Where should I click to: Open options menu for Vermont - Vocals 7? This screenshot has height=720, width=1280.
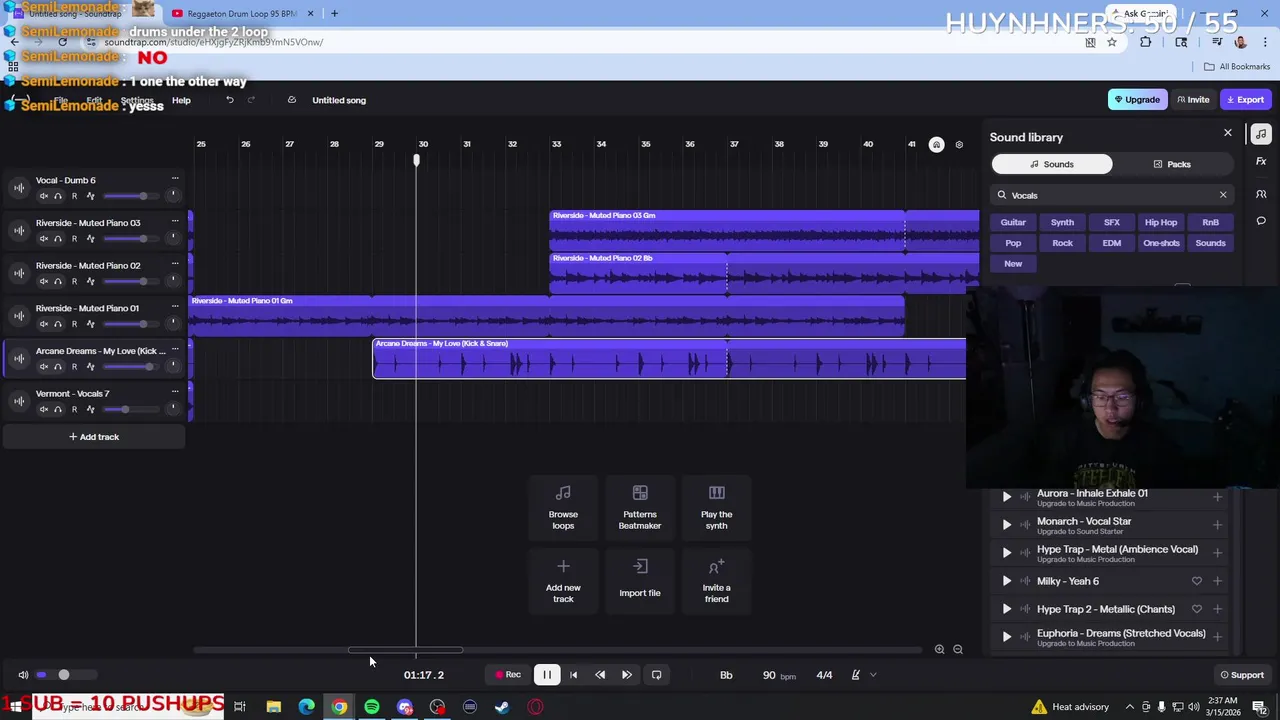(x=175, y=393)
